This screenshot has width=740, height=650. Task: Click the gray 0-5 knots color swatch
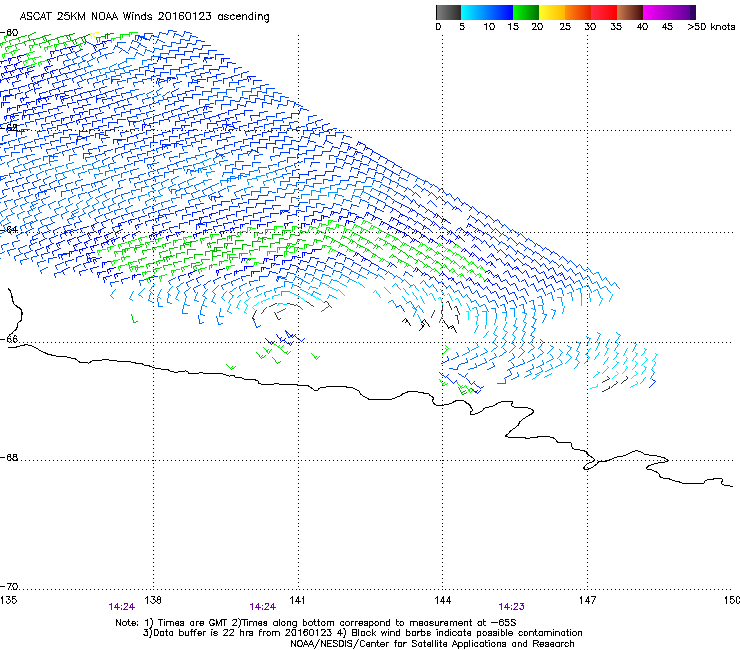(x=448, y=12)
